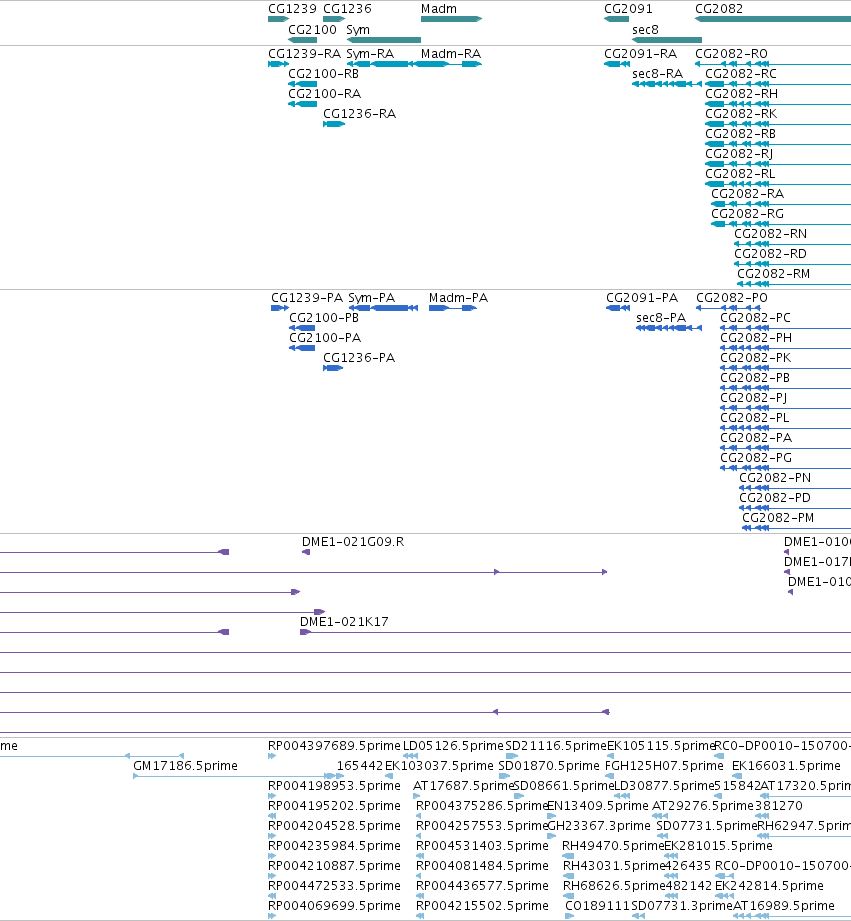Click EST "GM17186.5prime"
851x921 pixels.
click(186, 766)
